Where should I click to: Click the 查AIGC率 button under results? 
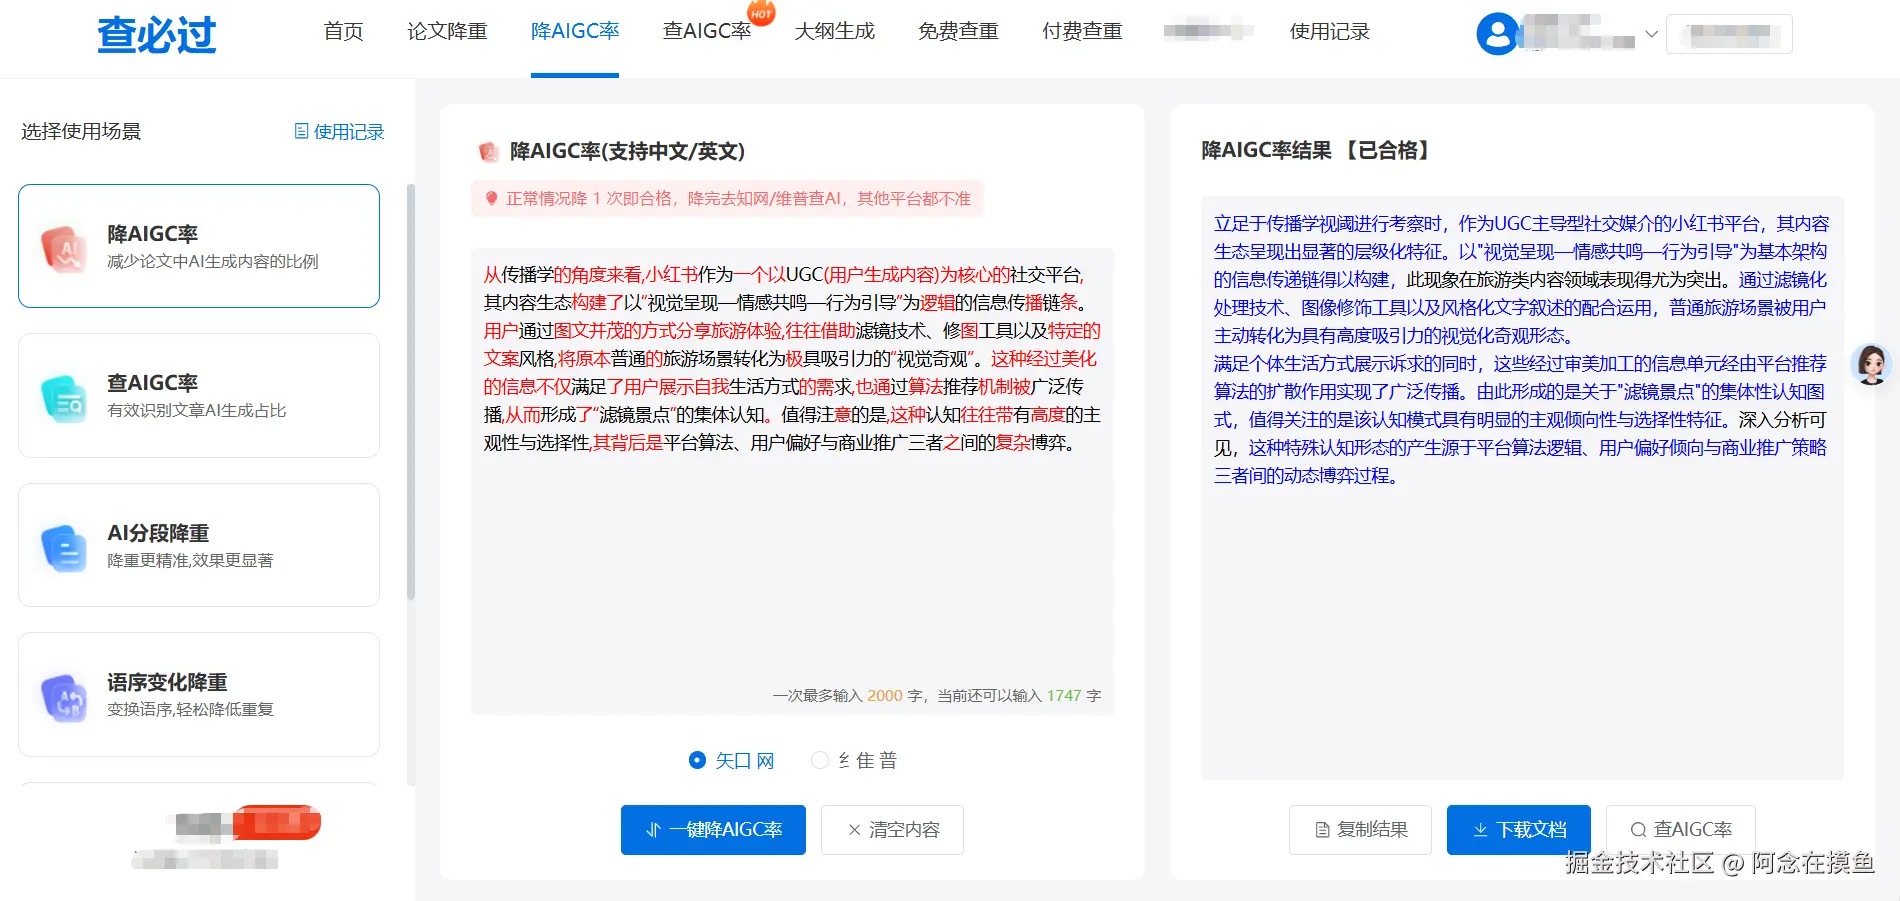coord(1681,830)
